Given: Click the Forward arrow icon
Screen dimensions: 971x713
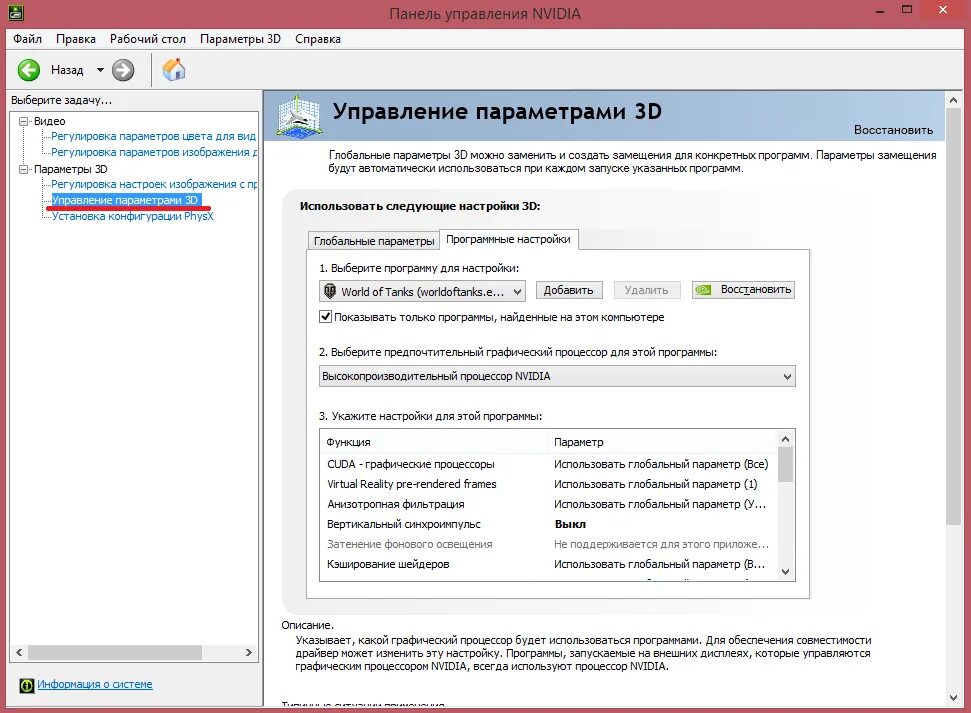Looking at the screenshot, I should point(123,70).
